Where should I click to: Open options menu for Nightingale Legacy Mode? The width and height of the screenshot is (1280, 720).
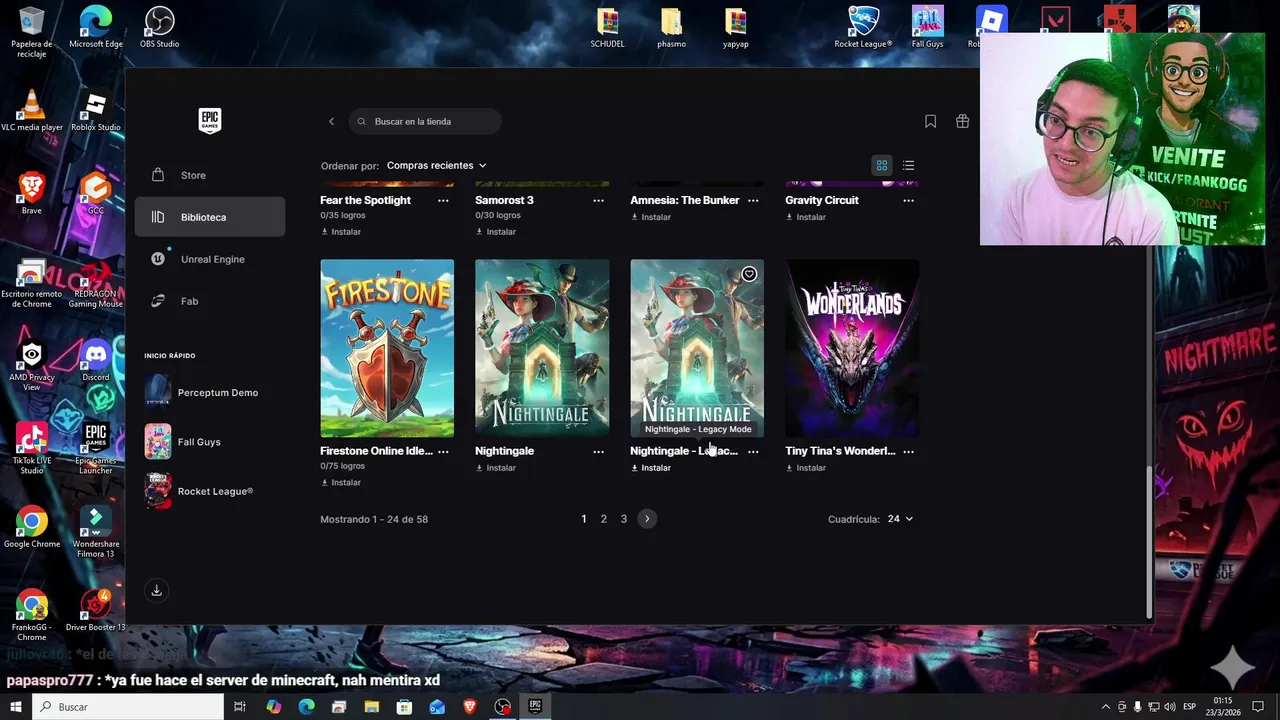coord(753,451)
